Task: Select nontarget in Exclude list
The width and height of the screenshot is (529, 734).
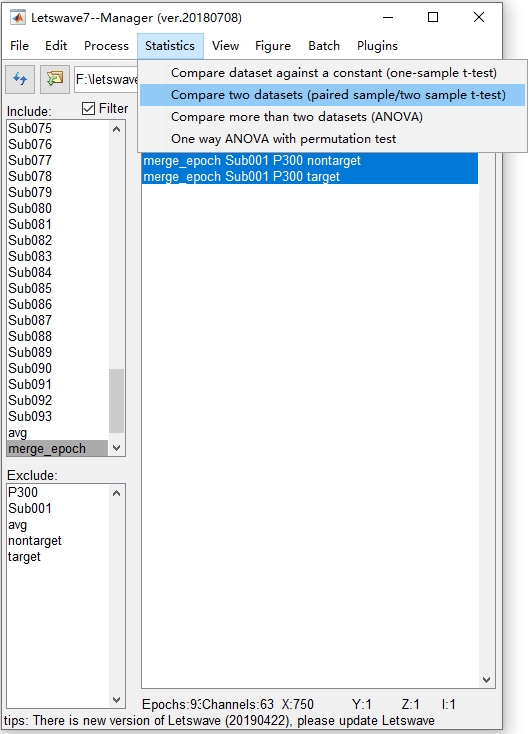Action: click(58, 541)
